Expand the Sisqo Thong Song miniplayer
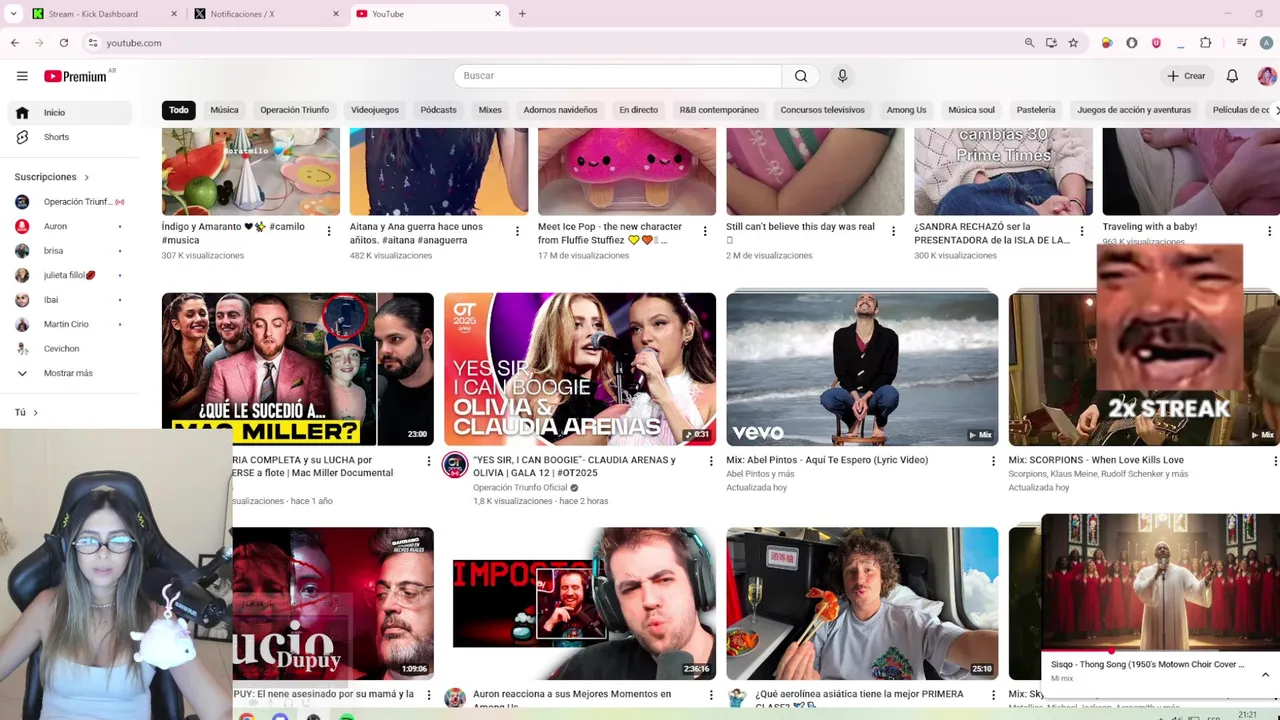 [x=1265, y=674]
